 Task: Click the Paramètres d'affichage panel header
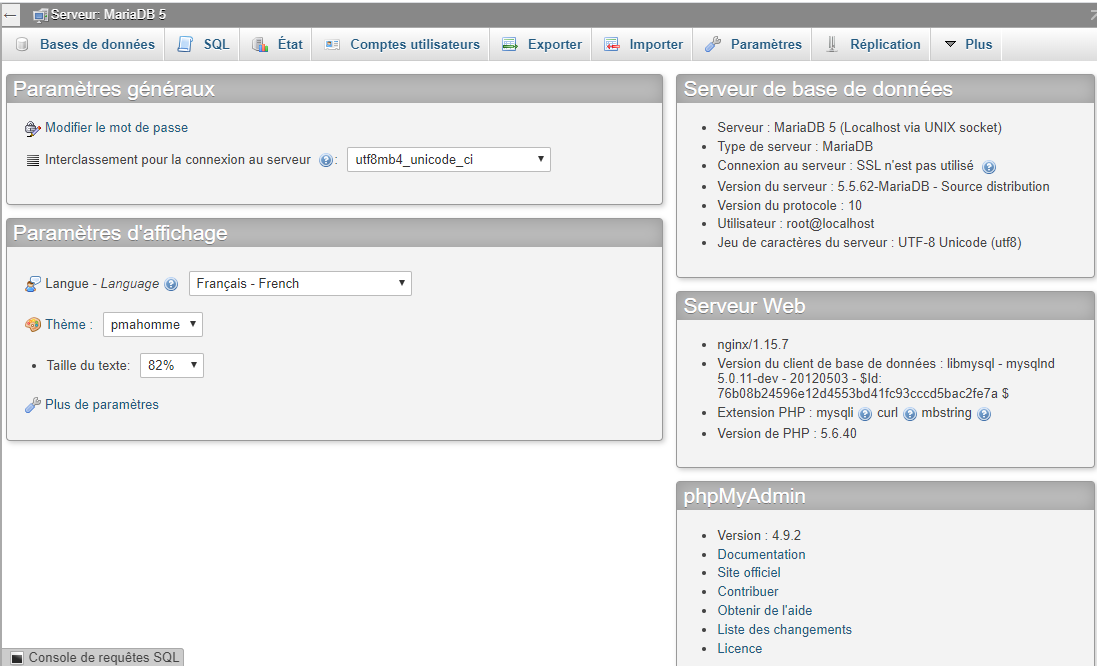pyautogui.click(x=334, y=233)
